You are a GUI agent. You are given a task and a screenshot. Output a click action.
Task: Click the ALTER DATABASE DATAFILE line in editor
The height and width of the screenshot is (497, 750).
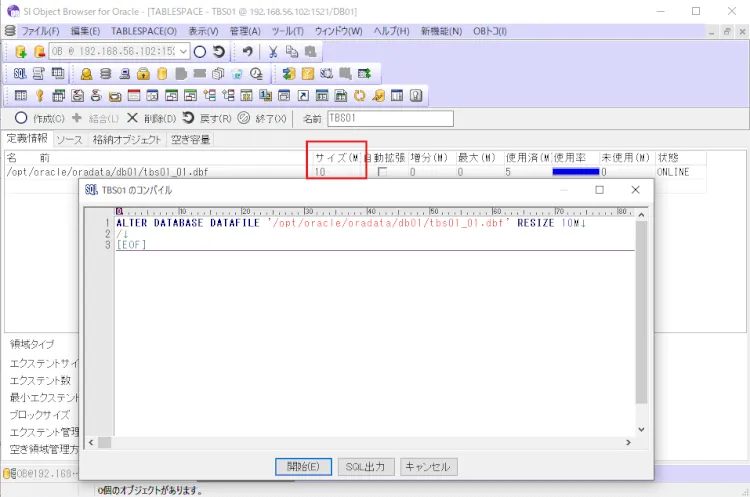[351, 223]
